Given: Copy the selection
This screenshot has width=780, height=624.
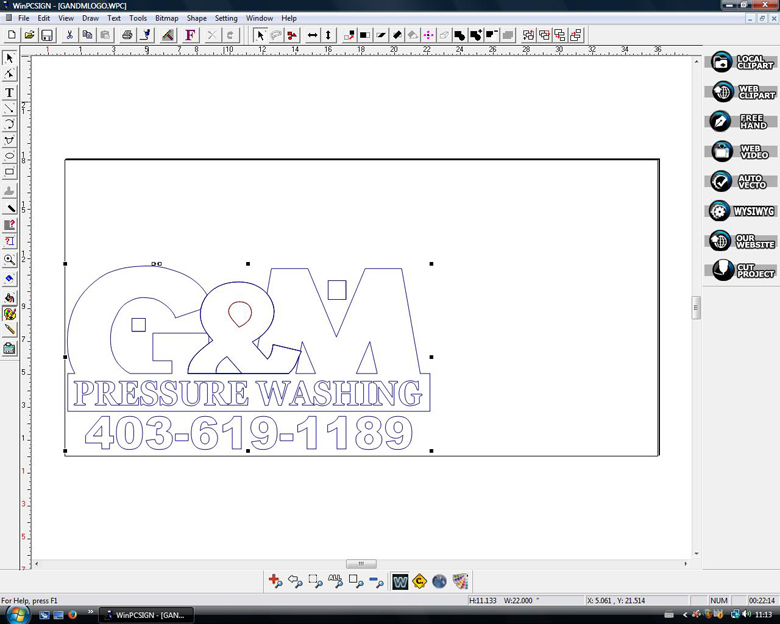Looking at the screenshot, I should click(87, 35).
